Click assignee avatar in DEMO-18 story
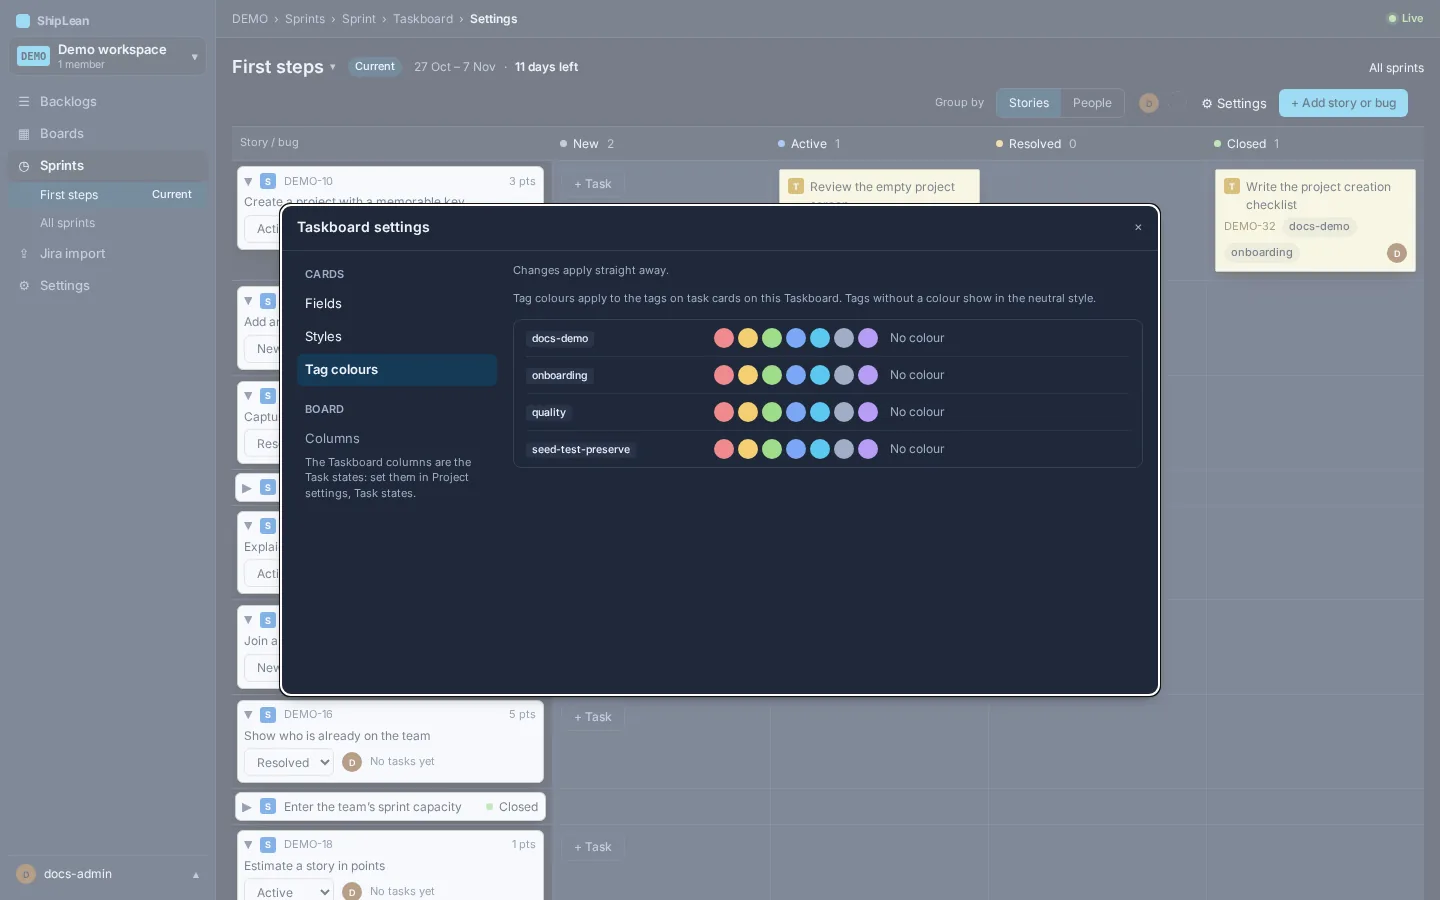The height and width of the screenshot is (900, 1440). [x=352, y=891]
